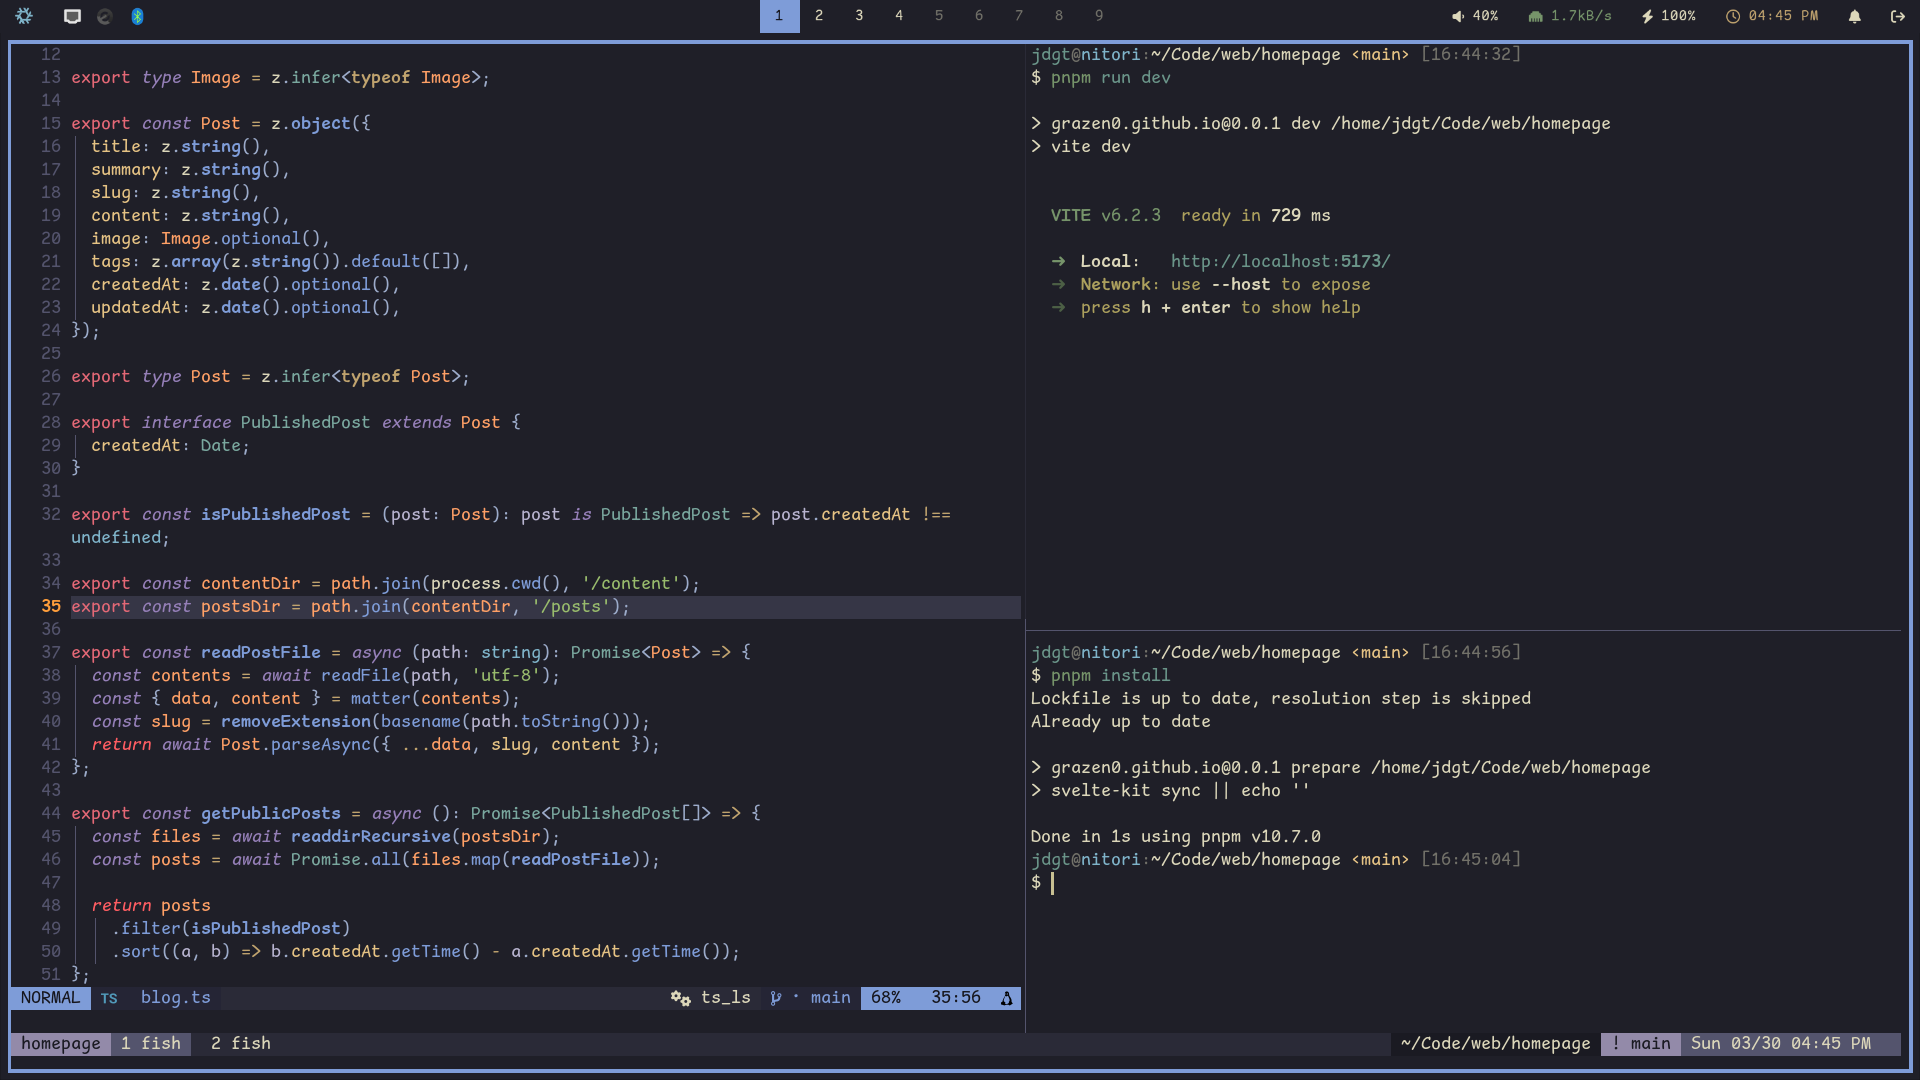The height and width of the screenshot is (1080, 1920).
Task: Open the Bluetooth tray icon
Action: point(137,16)
